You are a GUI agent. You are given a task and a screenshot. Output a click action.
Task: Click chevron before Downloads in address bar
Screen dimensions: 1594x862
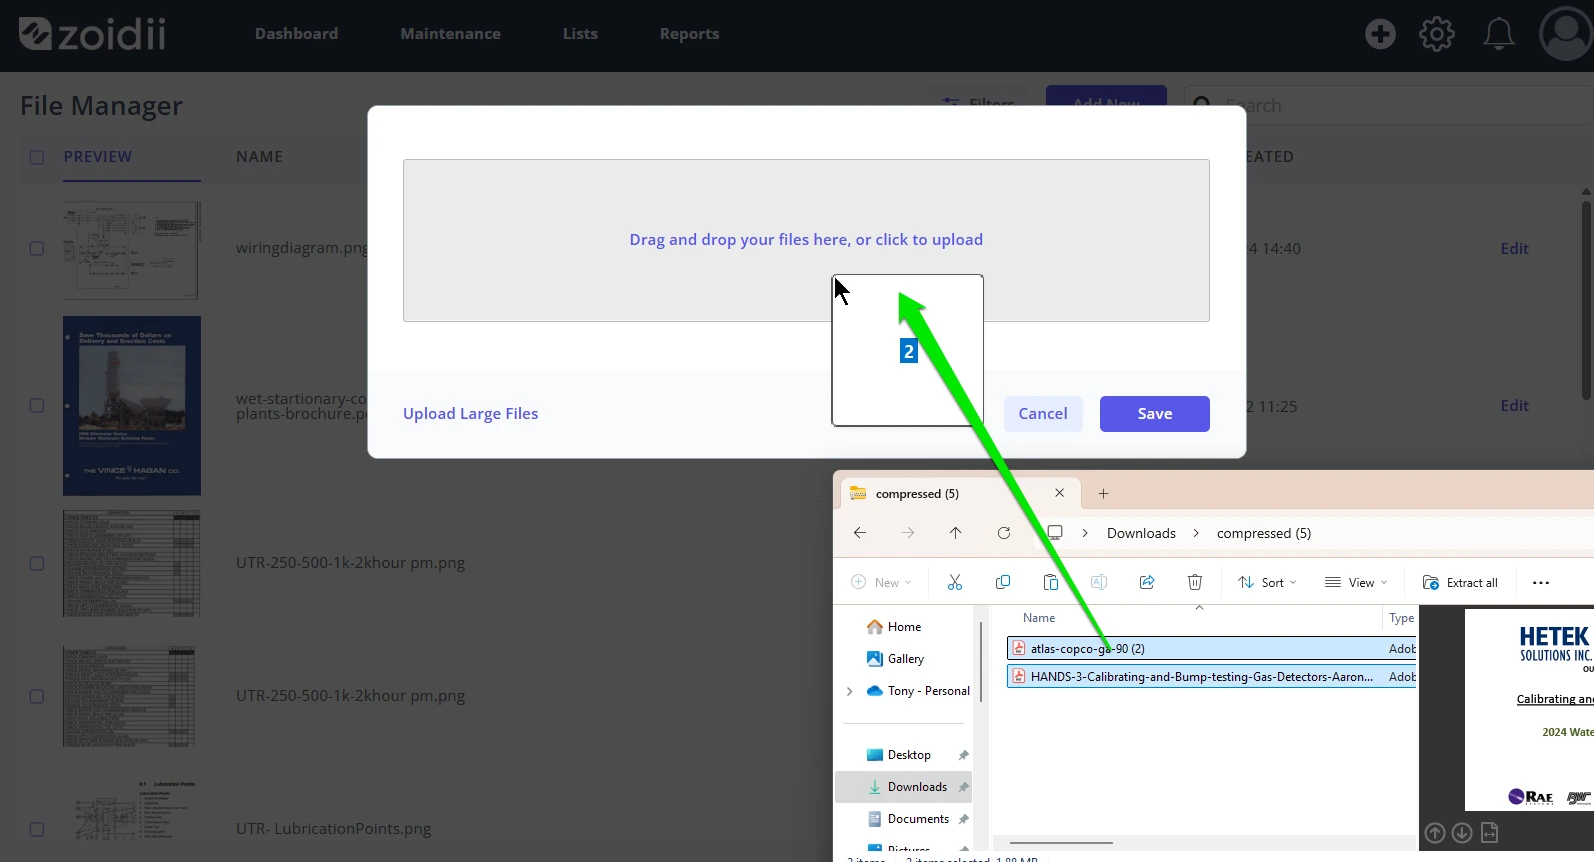pos(1085,533)
